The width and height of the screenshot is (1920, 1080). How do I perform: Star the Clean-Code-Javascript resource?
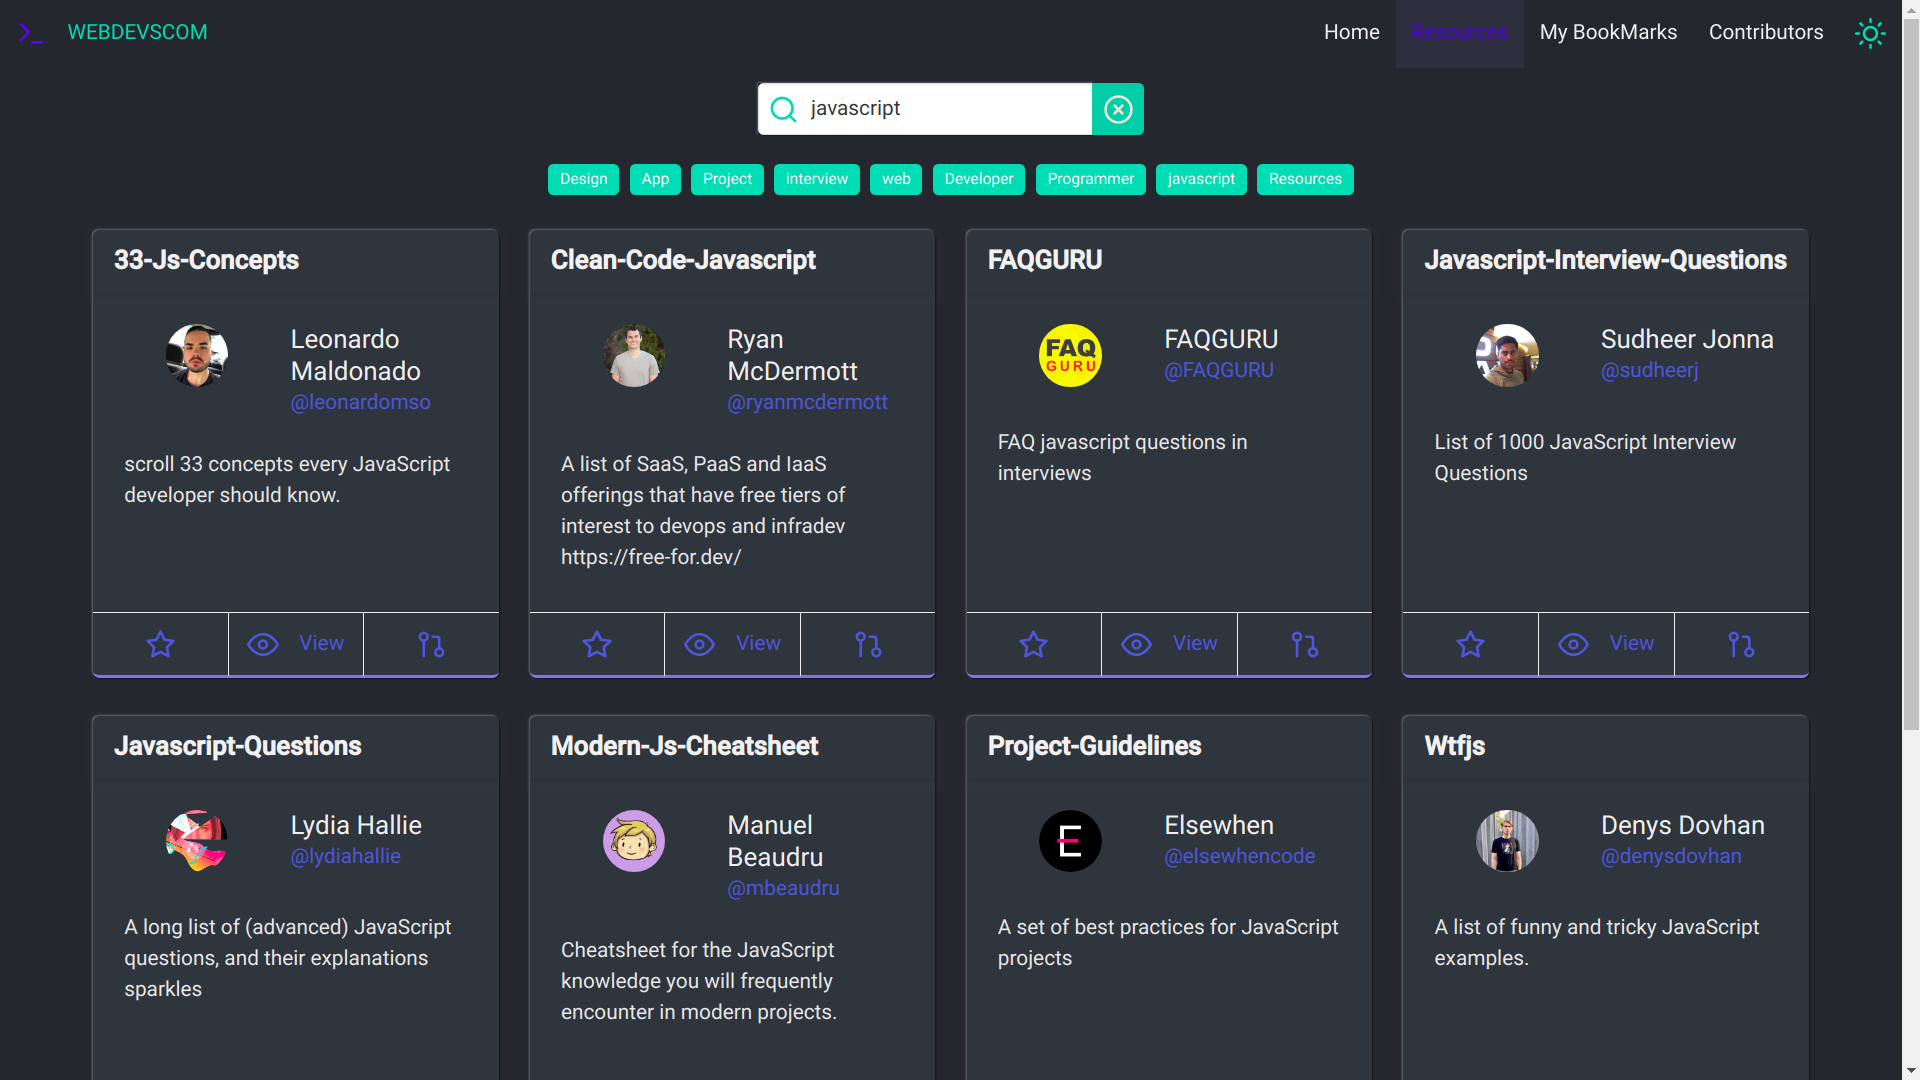596,645
